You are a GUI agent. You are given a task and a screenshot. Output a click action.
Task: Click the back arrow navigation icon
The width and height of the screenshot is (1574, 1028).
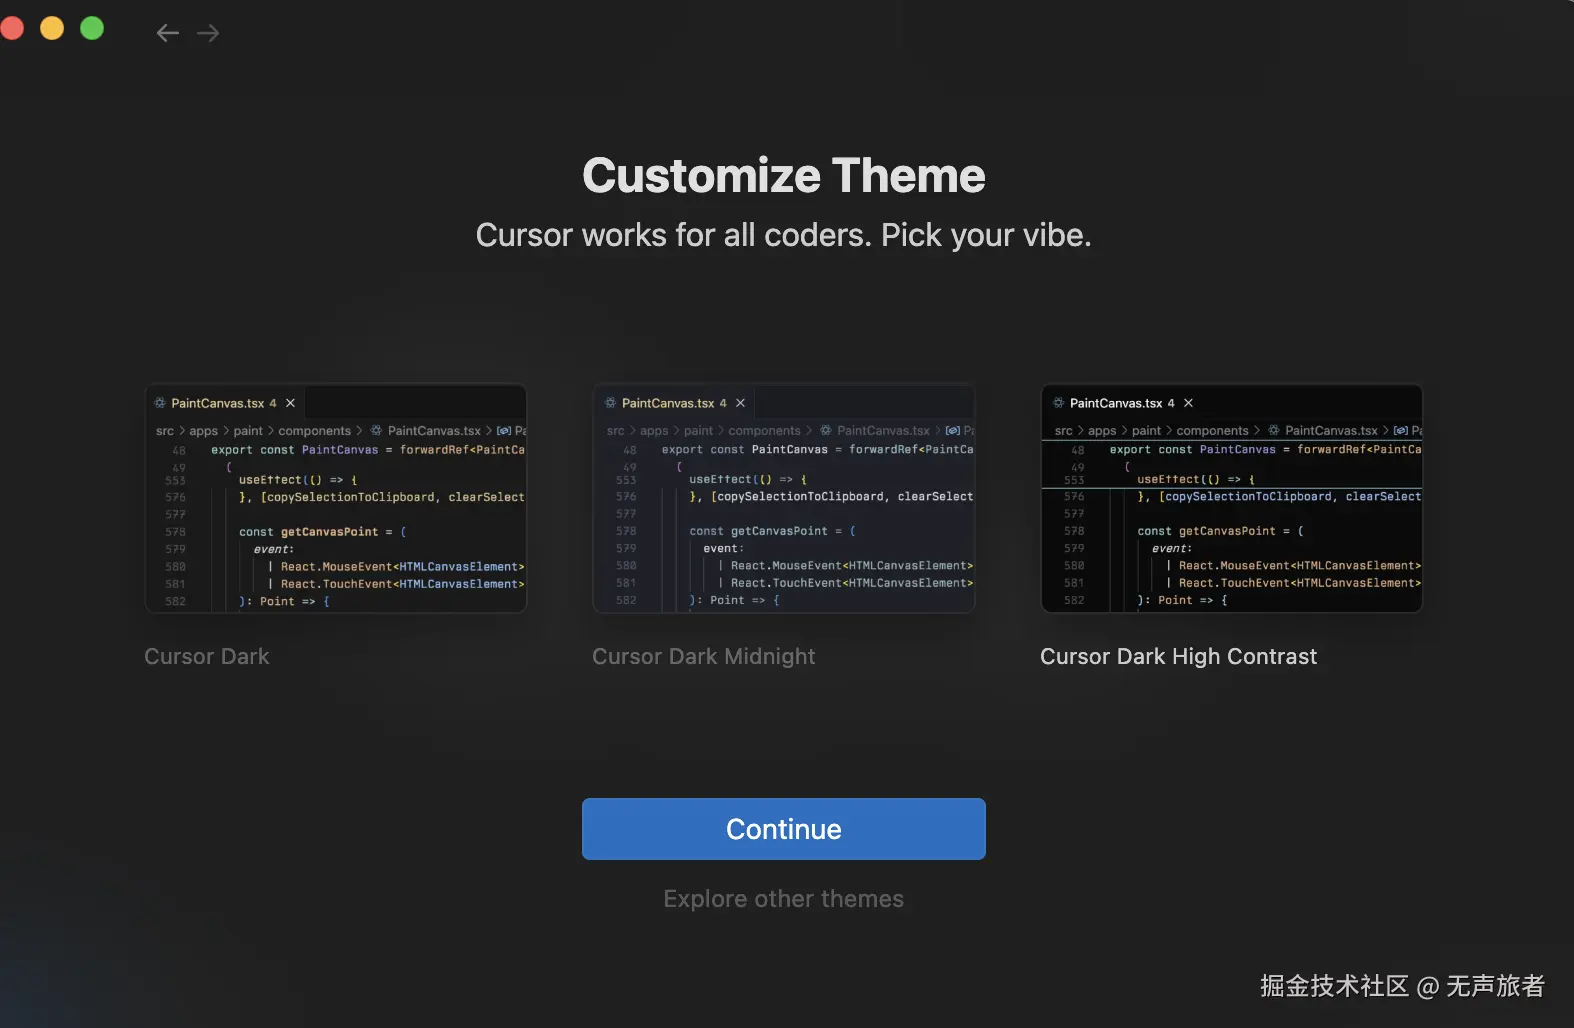pos(168,33)
